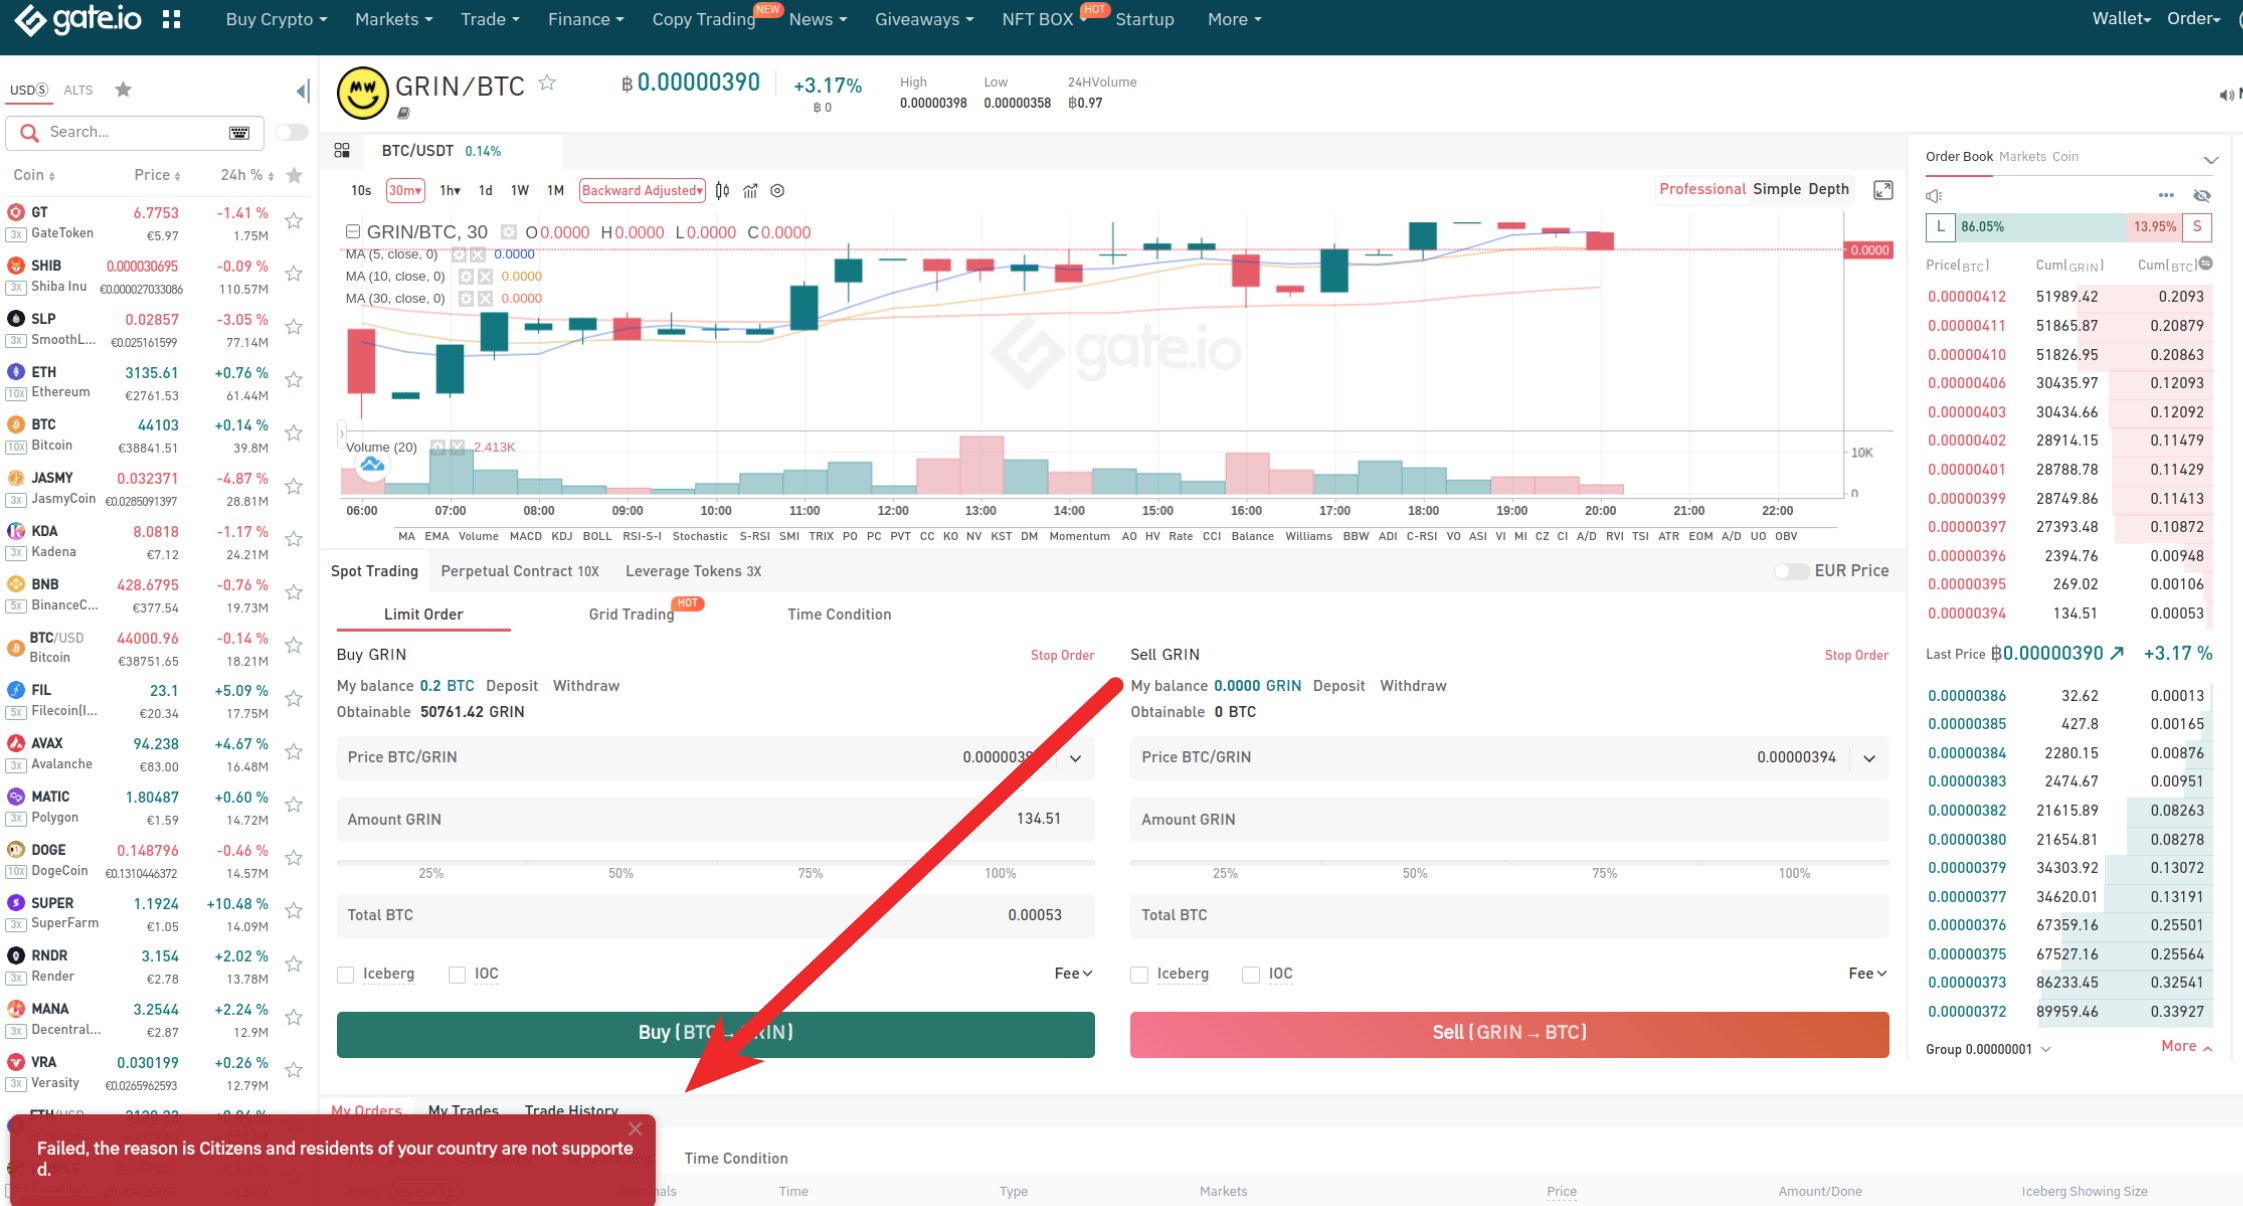Open the chart layout grid icon

tap(342, 150)
